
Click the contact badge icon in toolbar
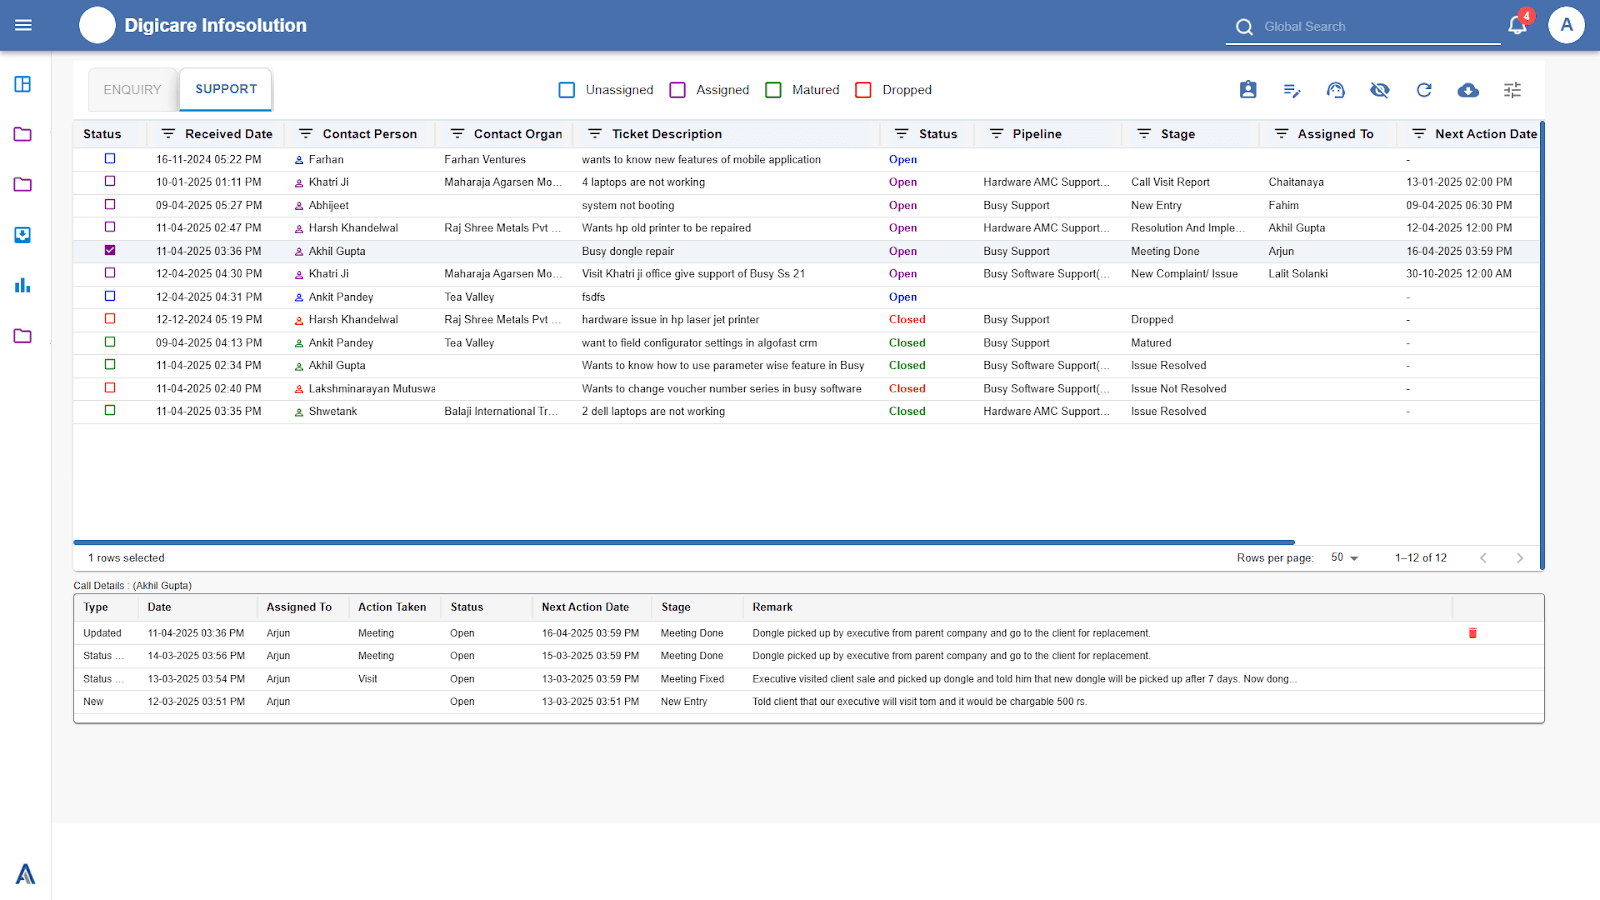click(x=1248, y=90)
